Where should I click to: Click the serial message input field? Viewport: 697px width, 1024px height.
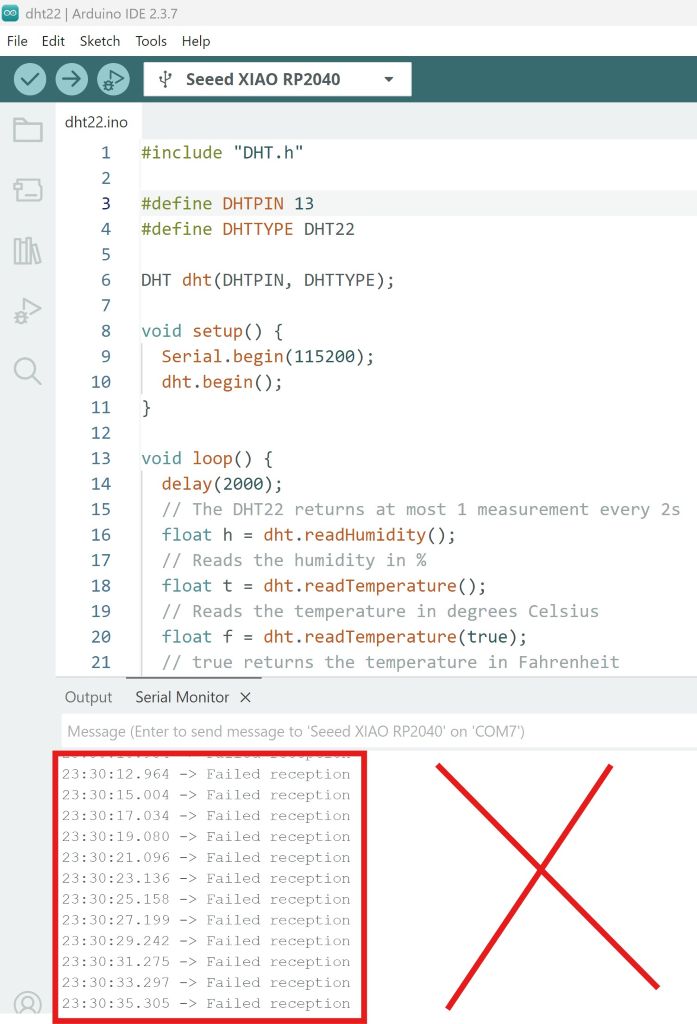click(379, 731)
